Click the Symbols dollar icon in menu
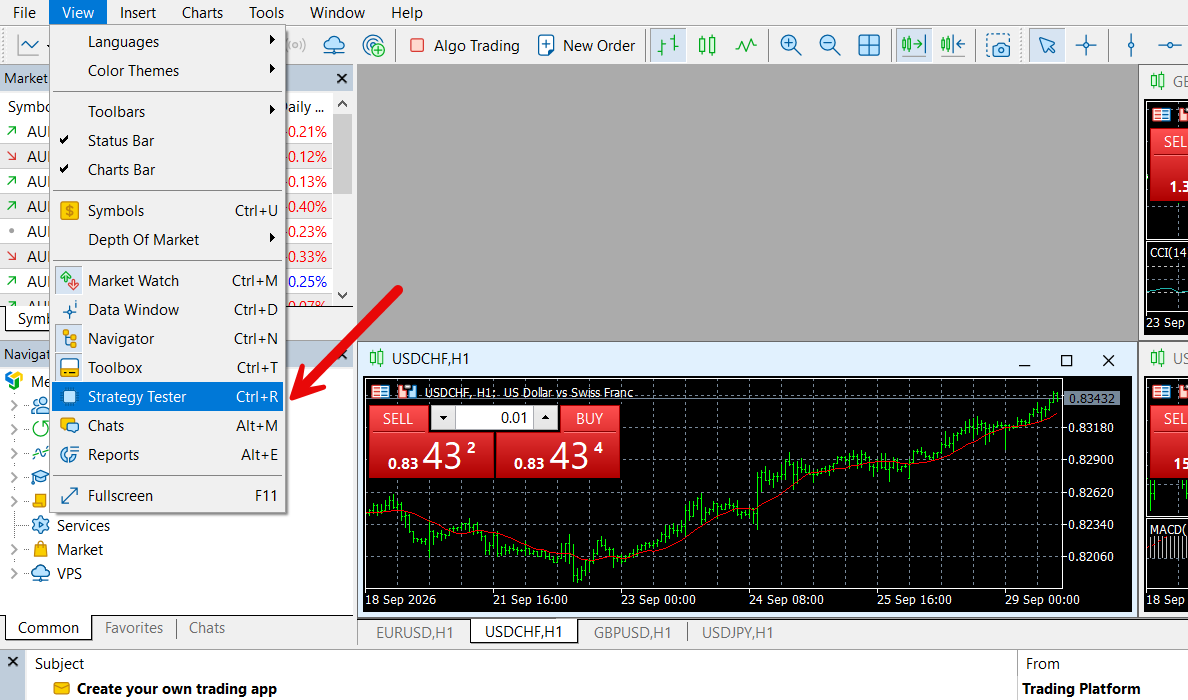Screen dimensions: 1188x700 click(70, 211)
